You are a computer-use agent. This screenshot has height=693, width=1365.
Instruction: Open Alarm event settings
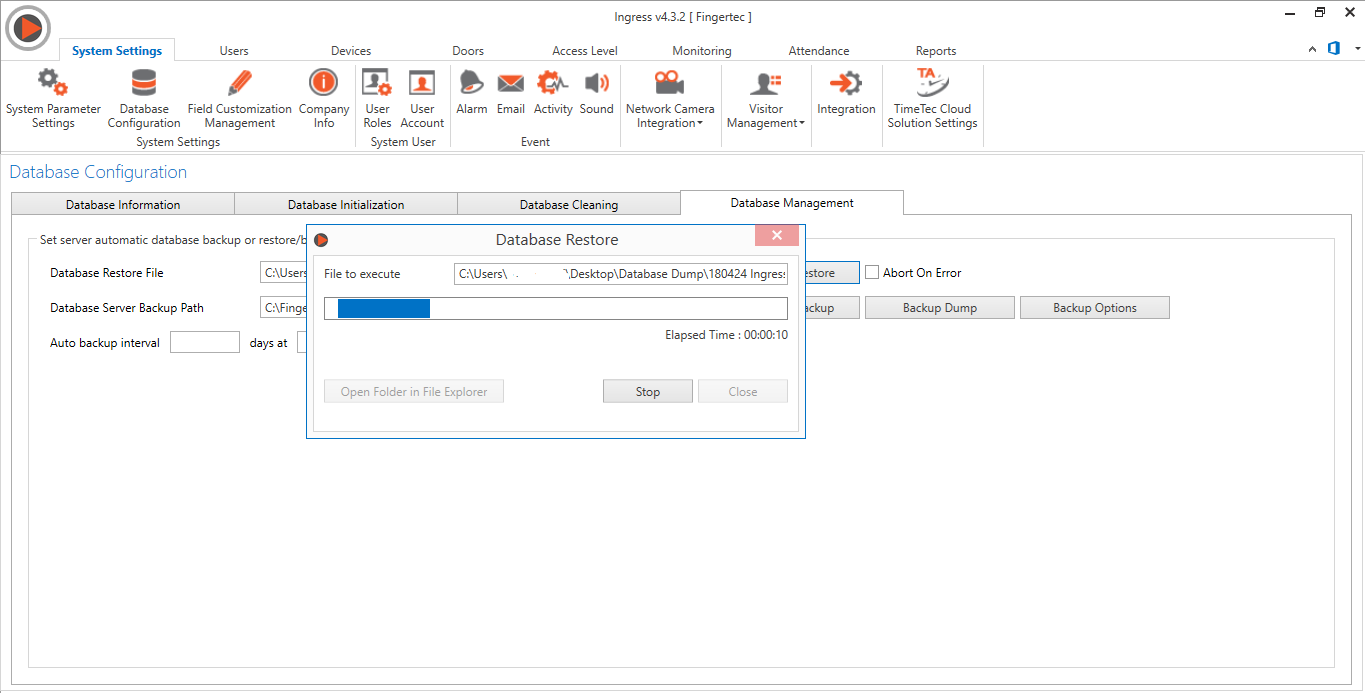pos(471,93)
